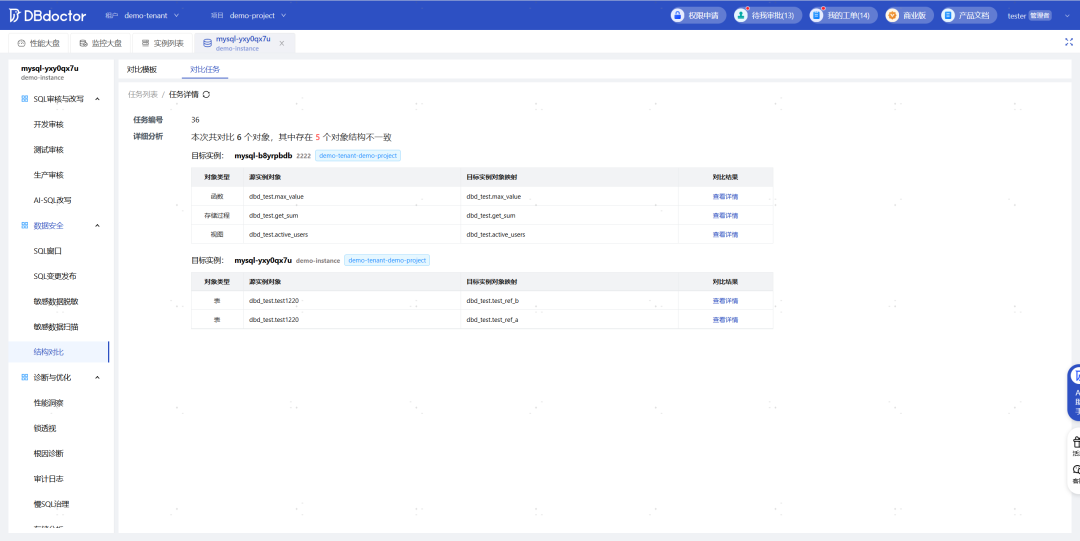Click the 数据安全 grid icon

tap(25, 225)
